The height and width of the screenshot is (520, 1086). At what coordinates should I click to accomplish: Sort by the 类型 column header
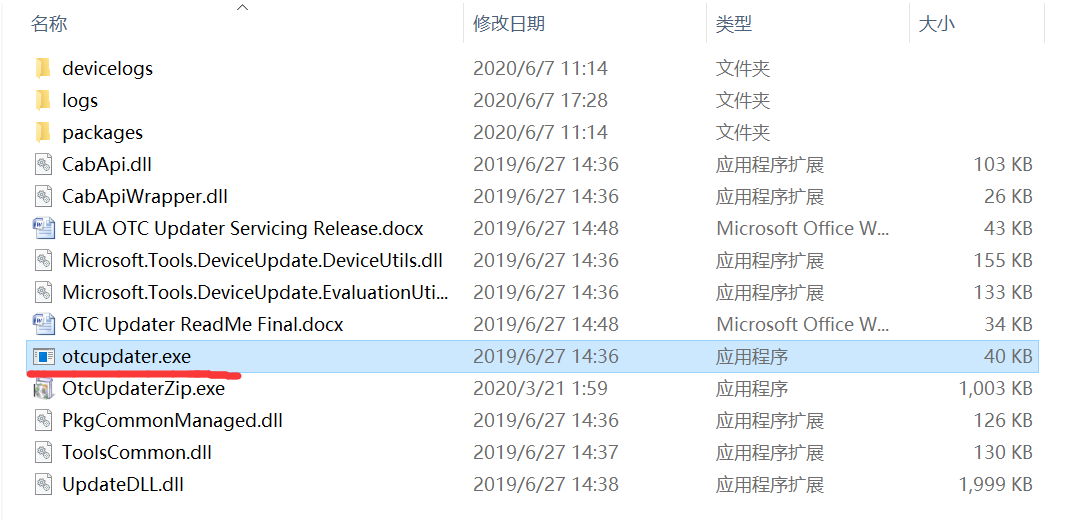(734, 24)
